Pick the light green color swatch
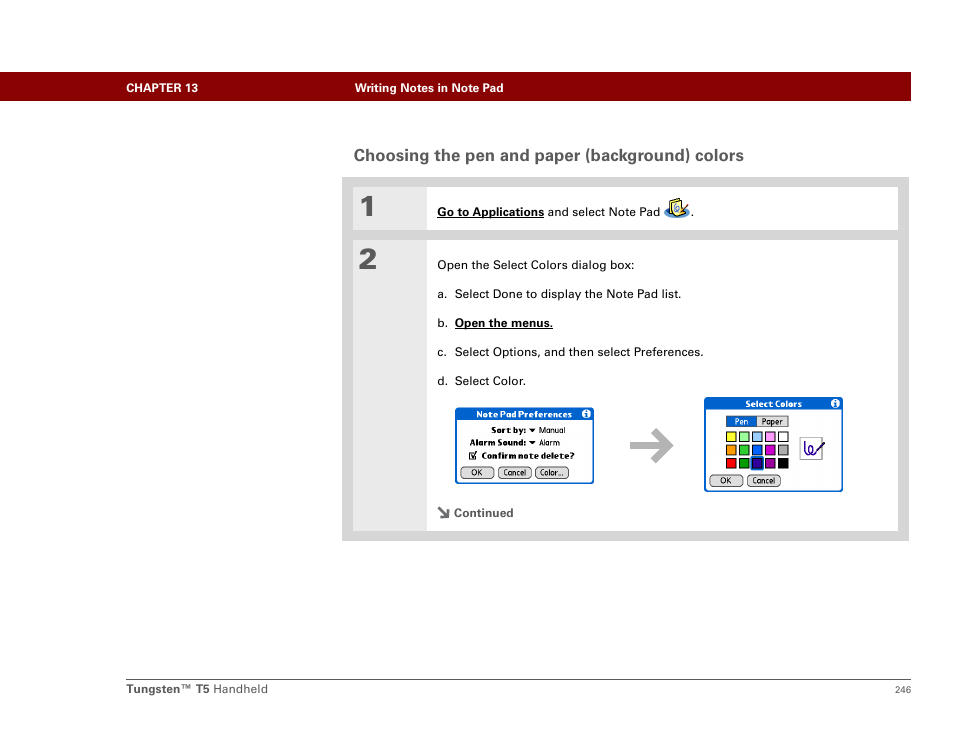The image size is (954, 738). pyautogui.click(x=744, y=437)
